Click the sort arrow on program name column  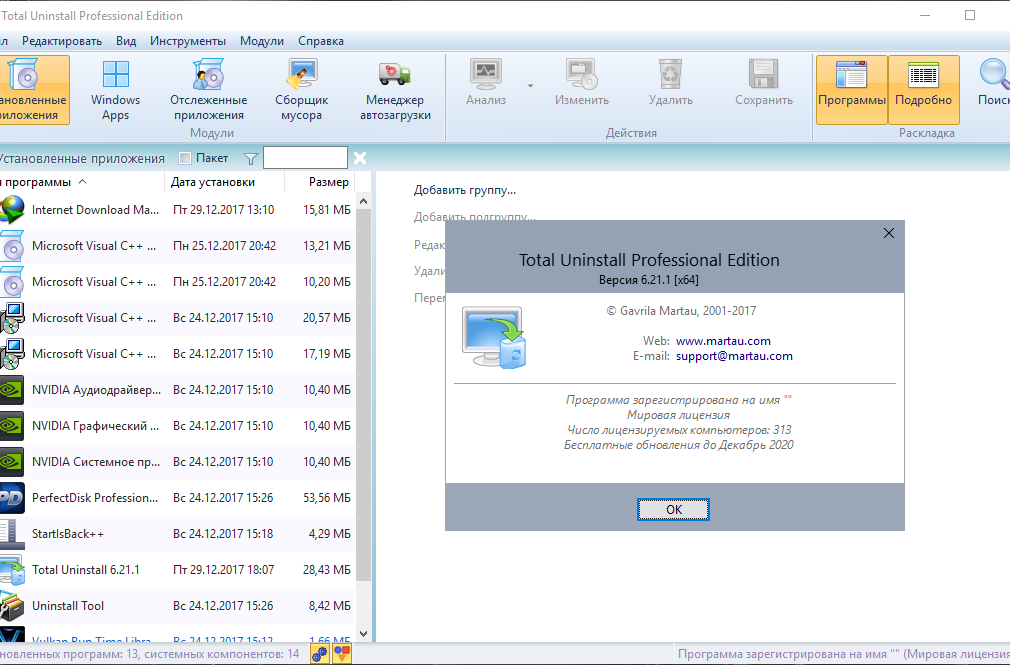coord(82,182)
